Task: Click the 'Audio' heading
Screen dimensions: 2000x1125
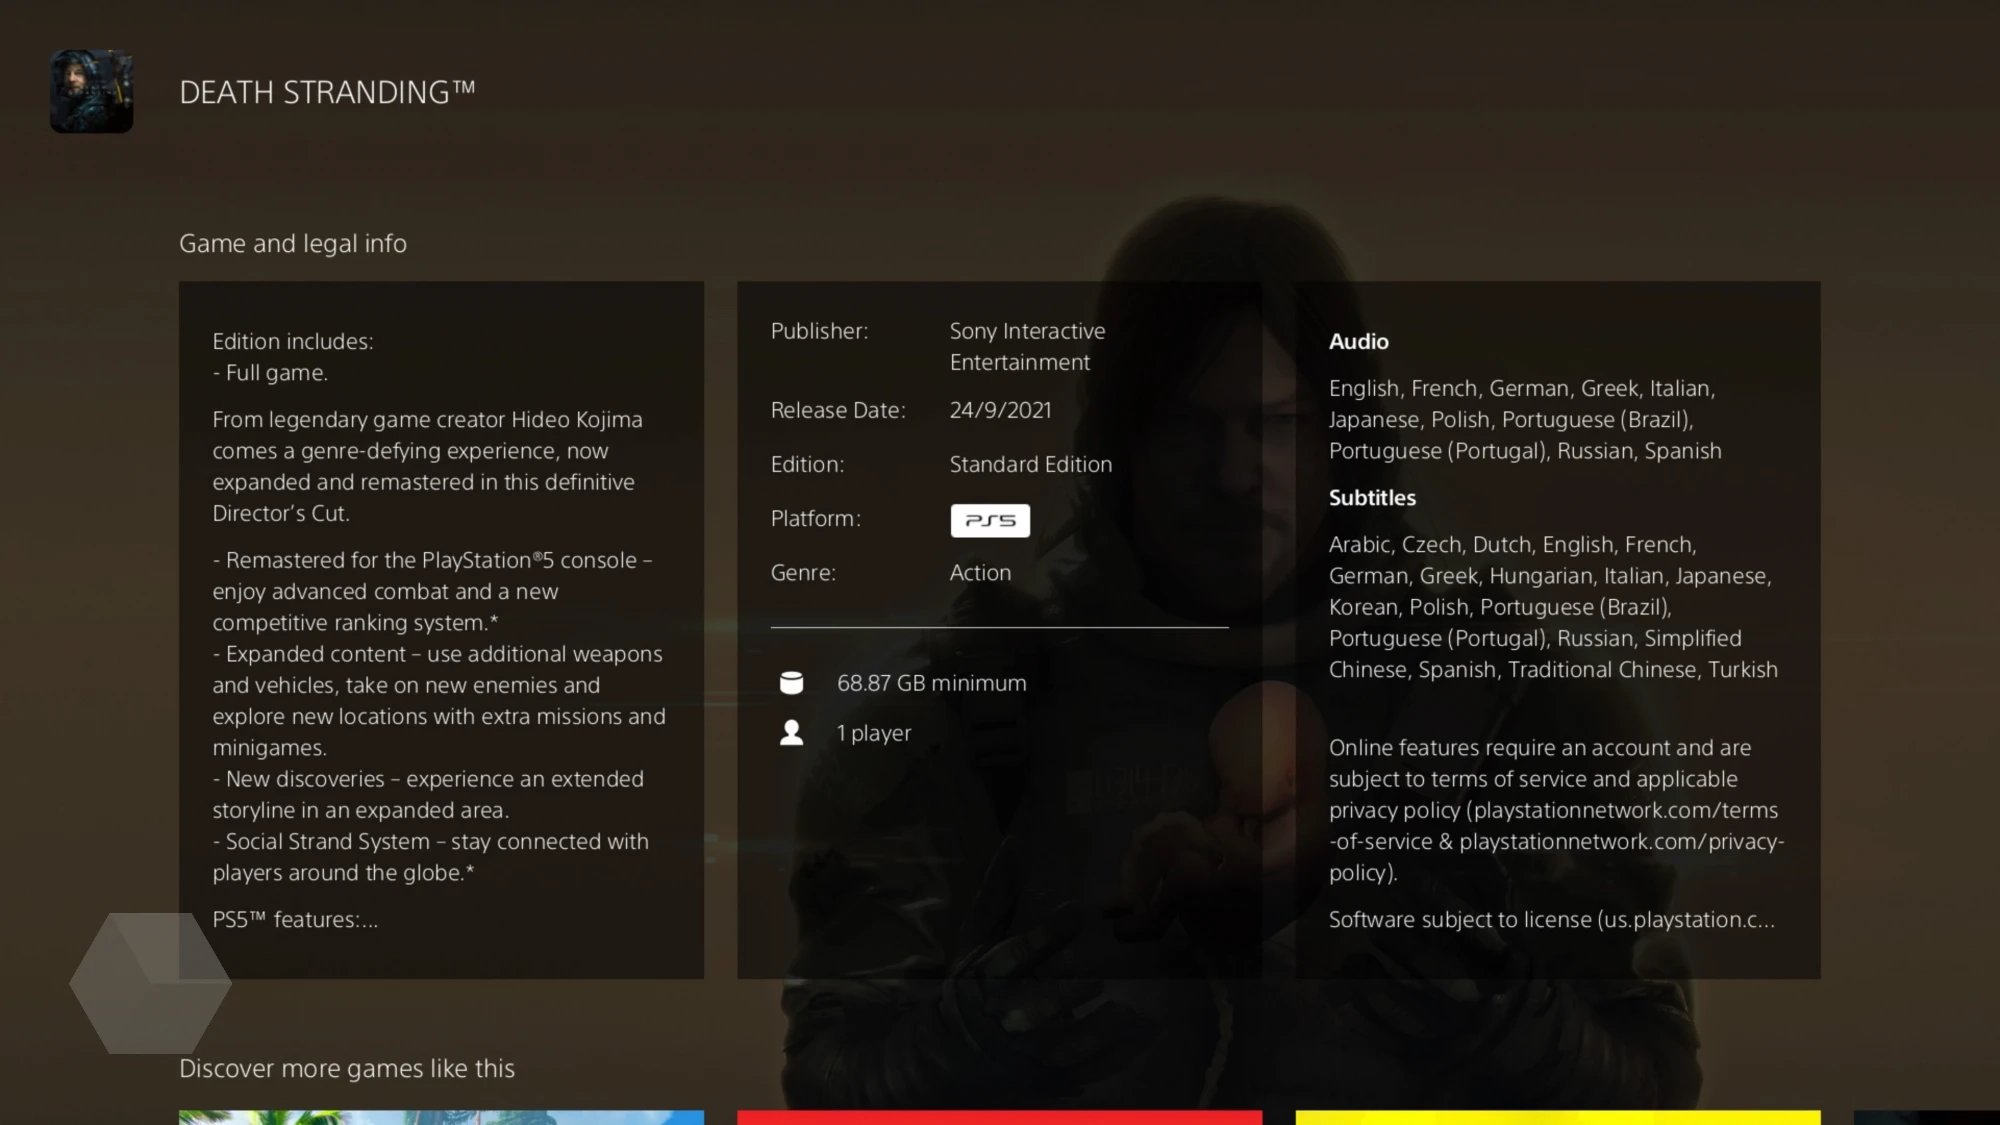Action: [1358, 341]
